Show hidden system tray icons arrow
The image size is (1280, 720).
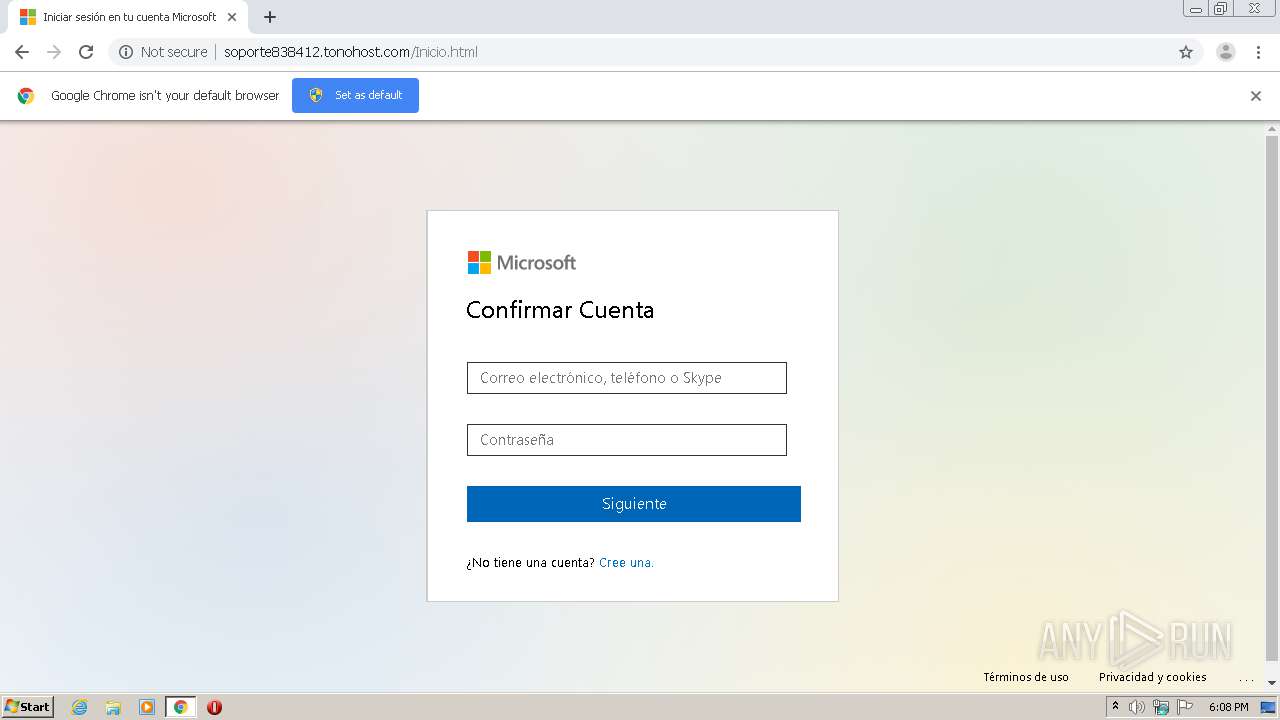click(1115, 707)
